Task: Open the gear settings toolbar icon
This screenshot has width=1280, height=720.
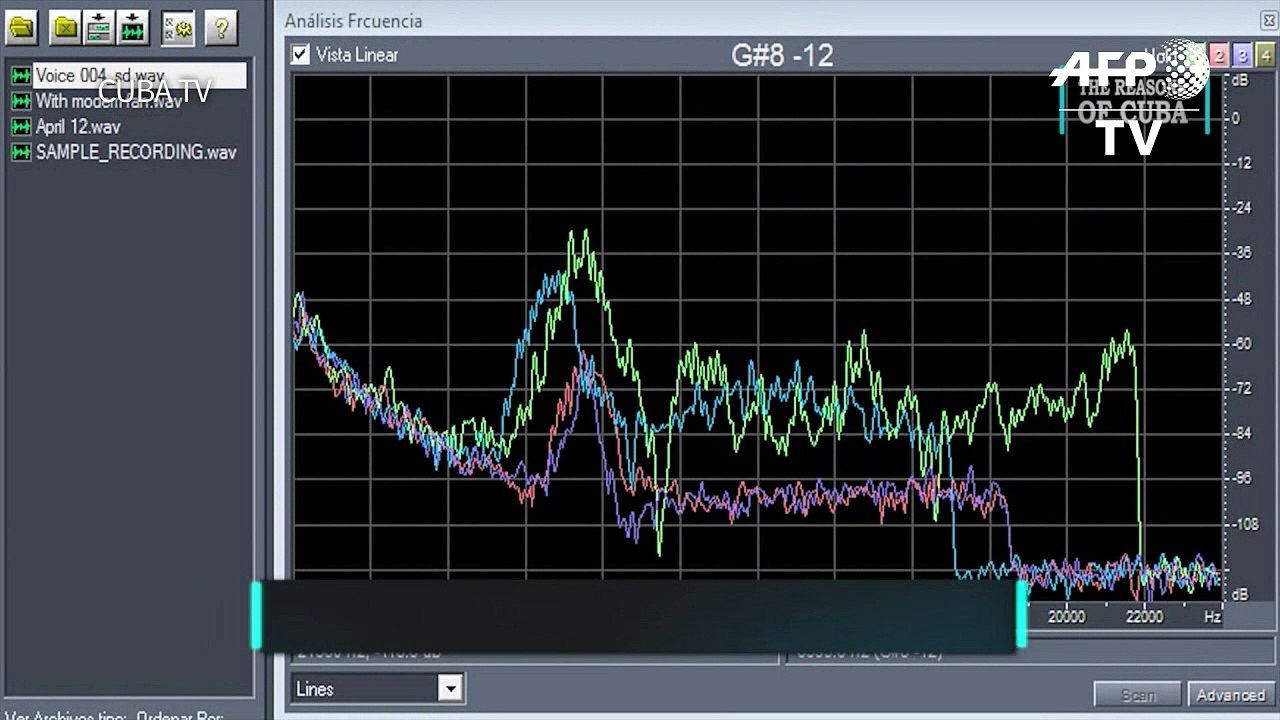Action: pos(177,29)
